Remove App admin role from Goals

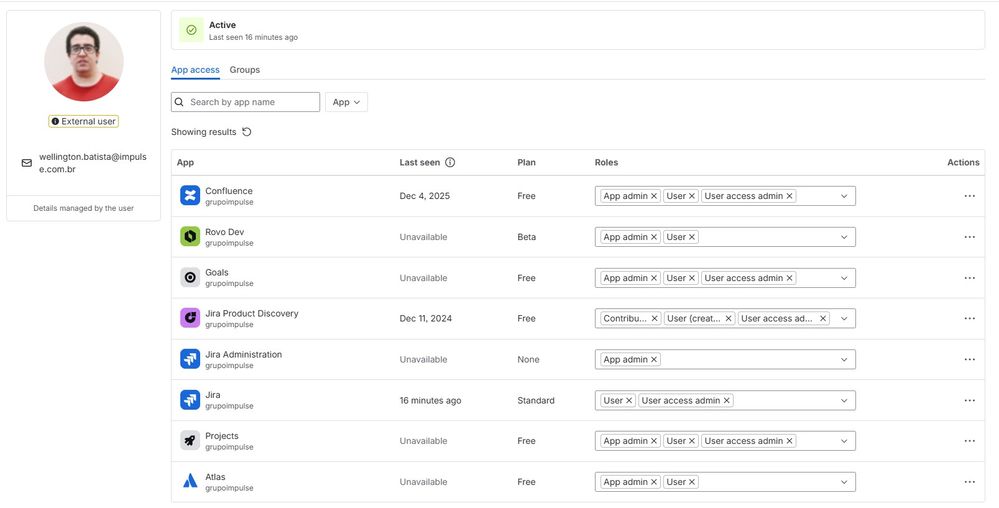point(654,278)
